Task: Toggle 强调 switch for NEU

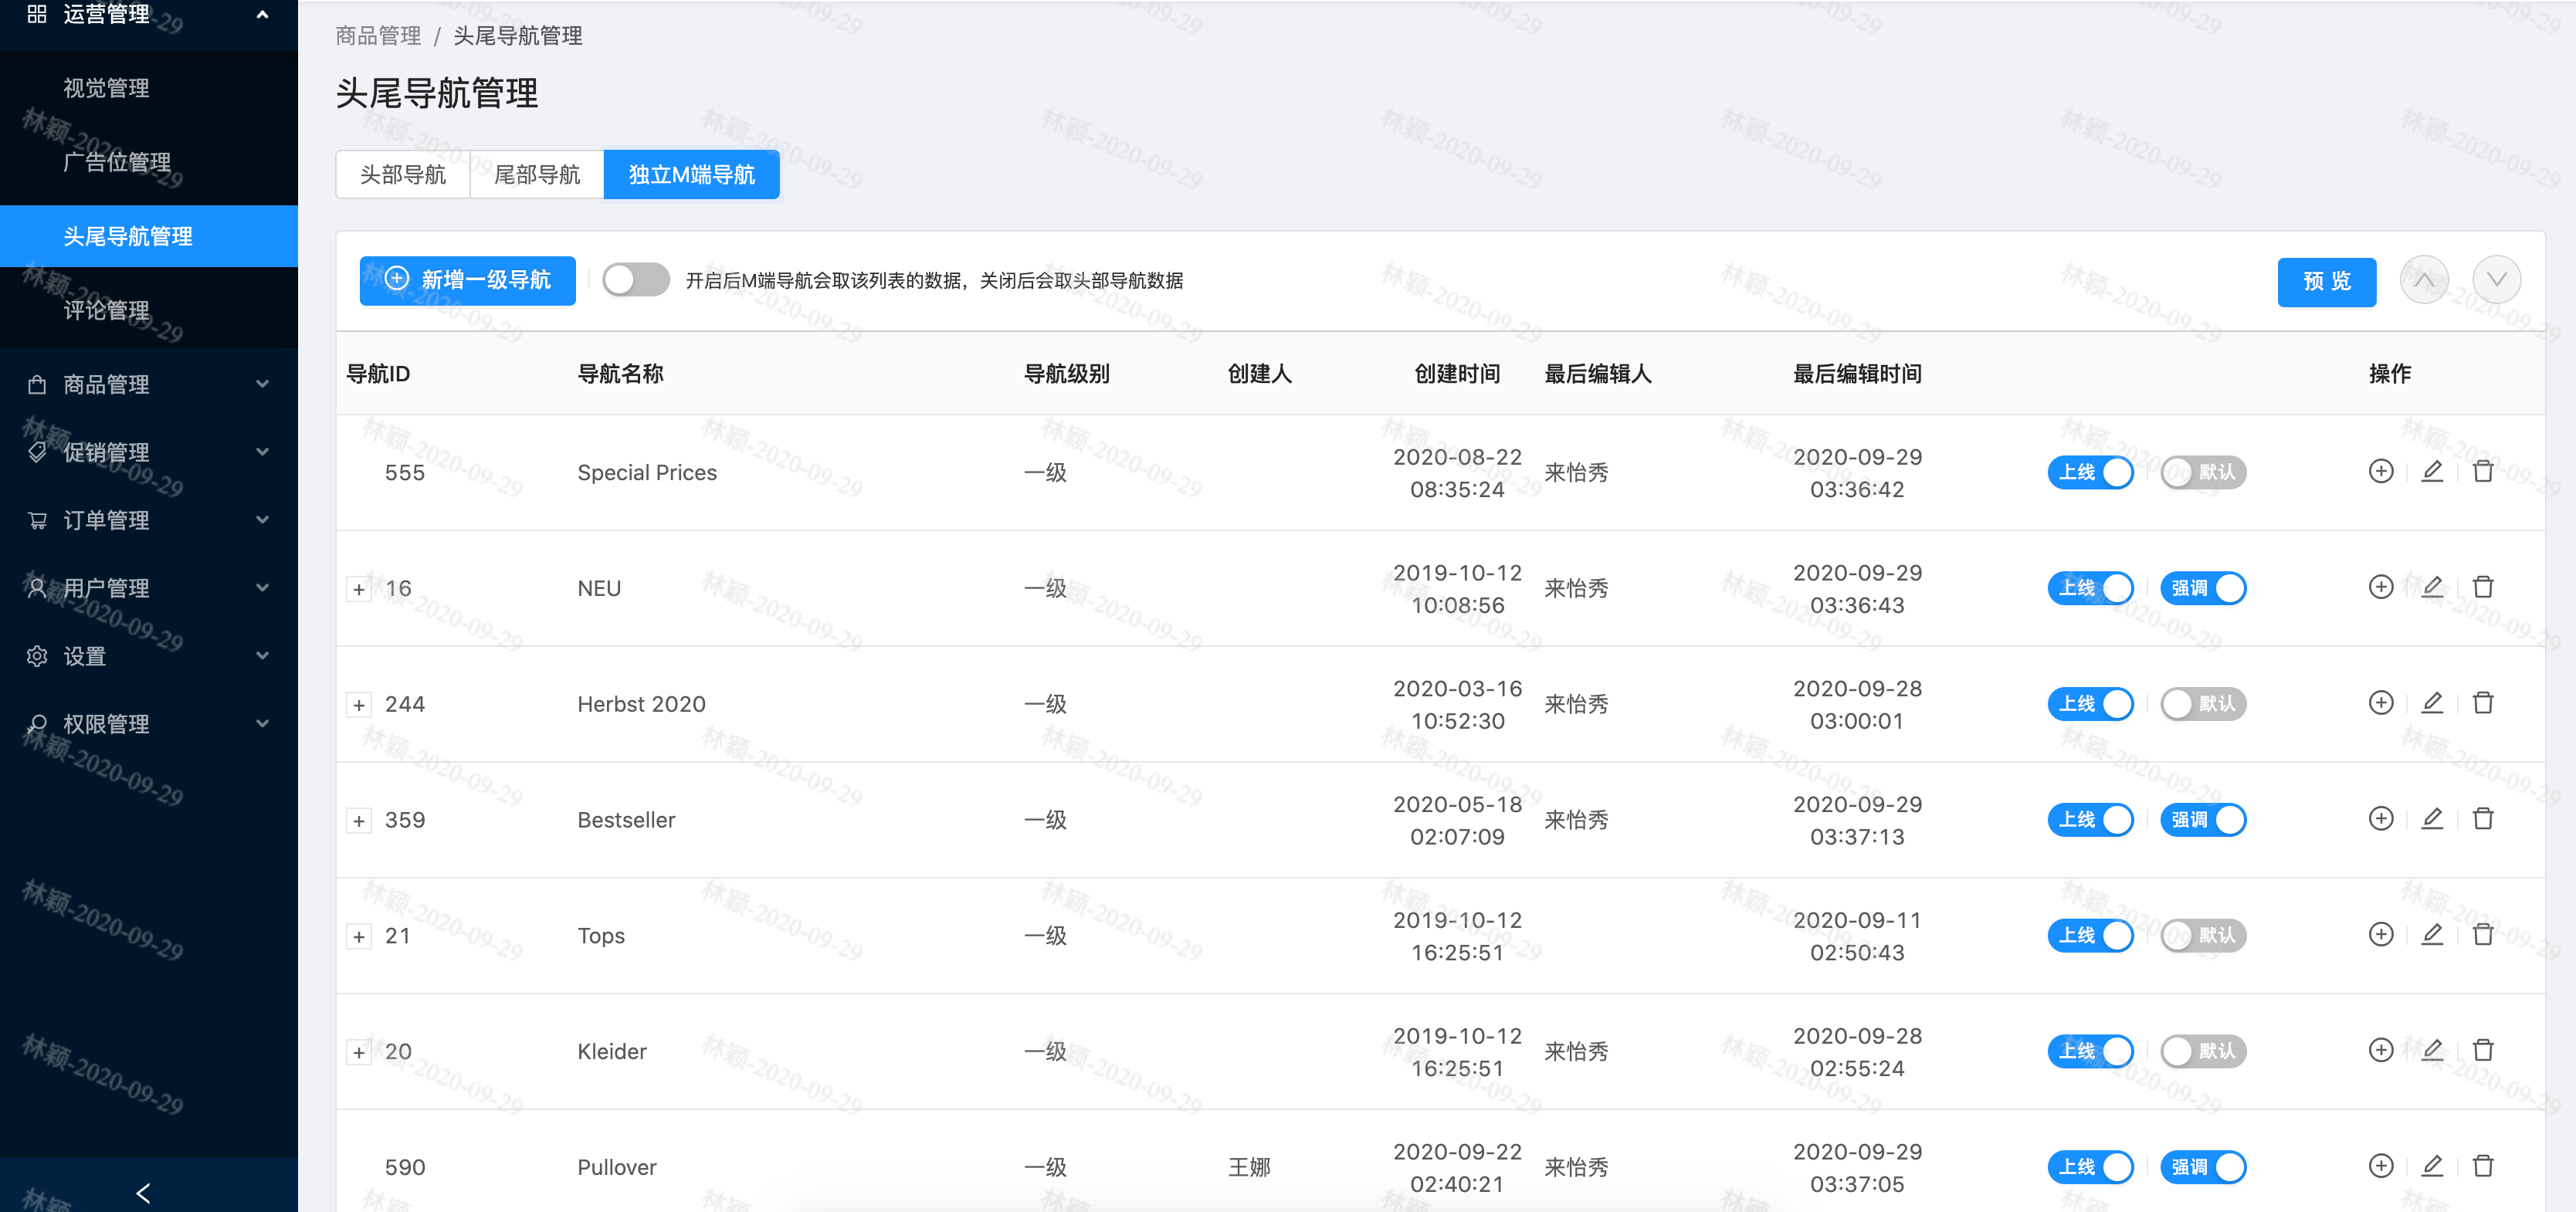Action: point(2203,588)
